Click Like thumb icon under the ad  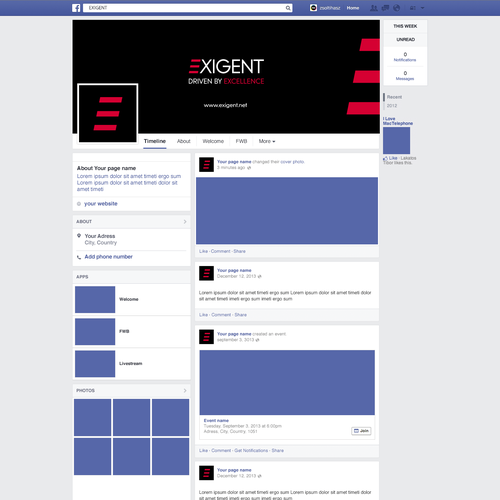[385, 158]
